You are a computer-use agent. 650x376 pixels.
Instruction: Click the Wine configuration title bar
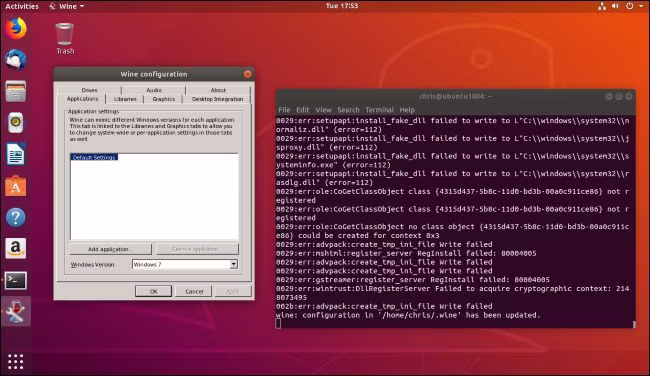coord(154,74)
